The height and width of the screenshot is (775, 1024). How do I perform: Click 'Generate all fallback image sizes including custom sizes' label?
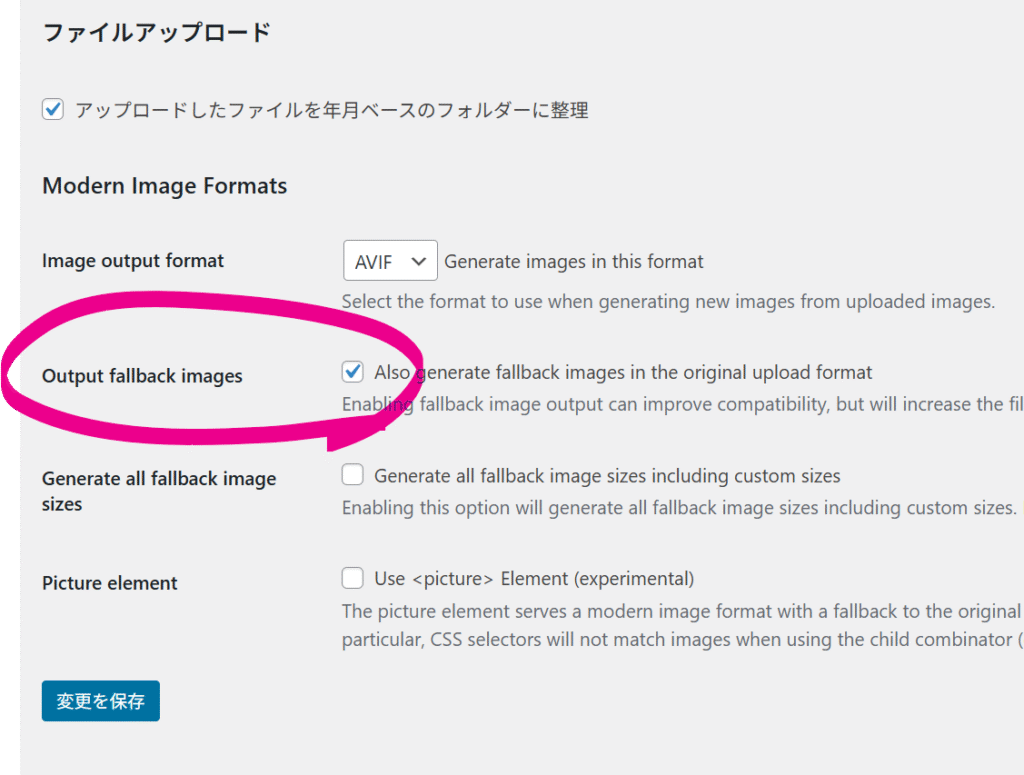(x=607, y=476)
